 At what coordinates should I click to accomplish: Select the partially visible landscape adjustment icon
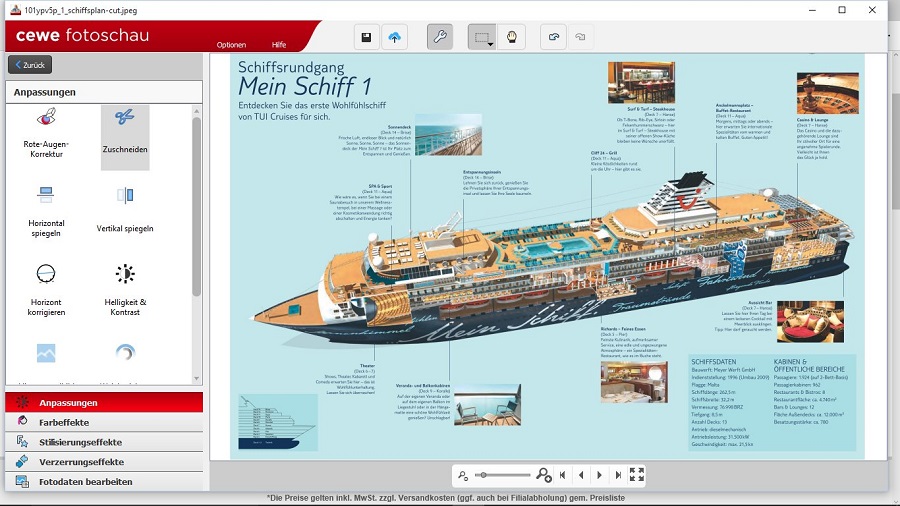pyautogui.click(x=46, y=353)
